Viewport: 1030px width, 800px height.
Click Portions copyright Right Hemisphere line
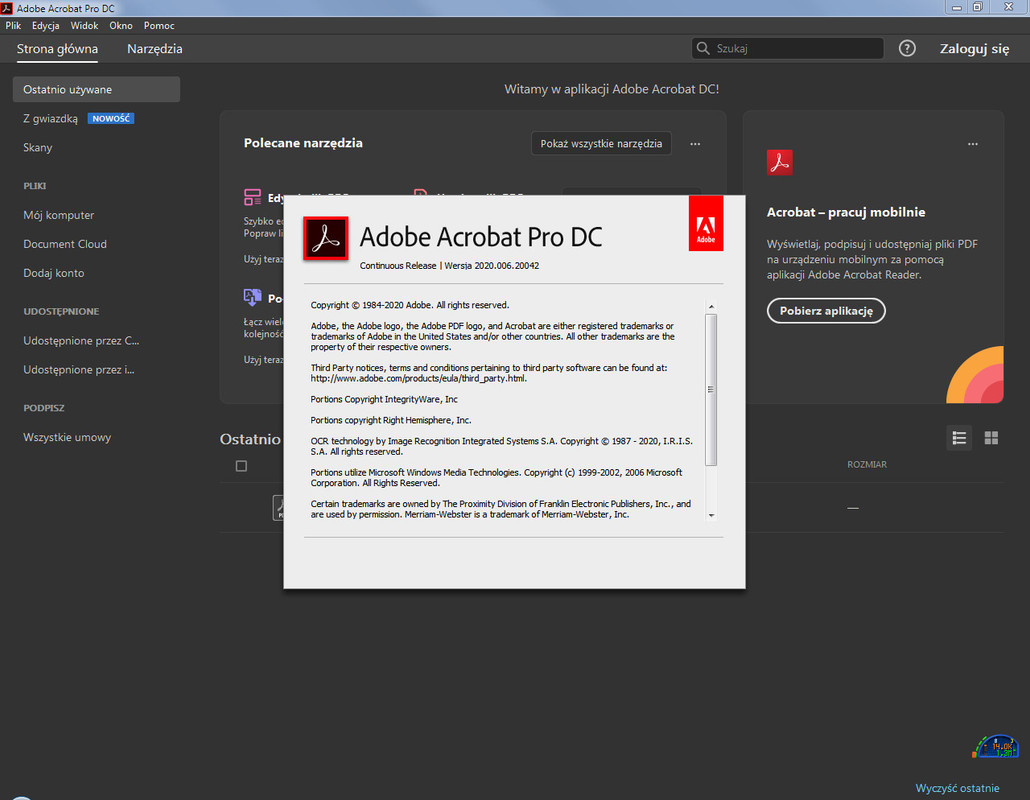tap(391, 420)
